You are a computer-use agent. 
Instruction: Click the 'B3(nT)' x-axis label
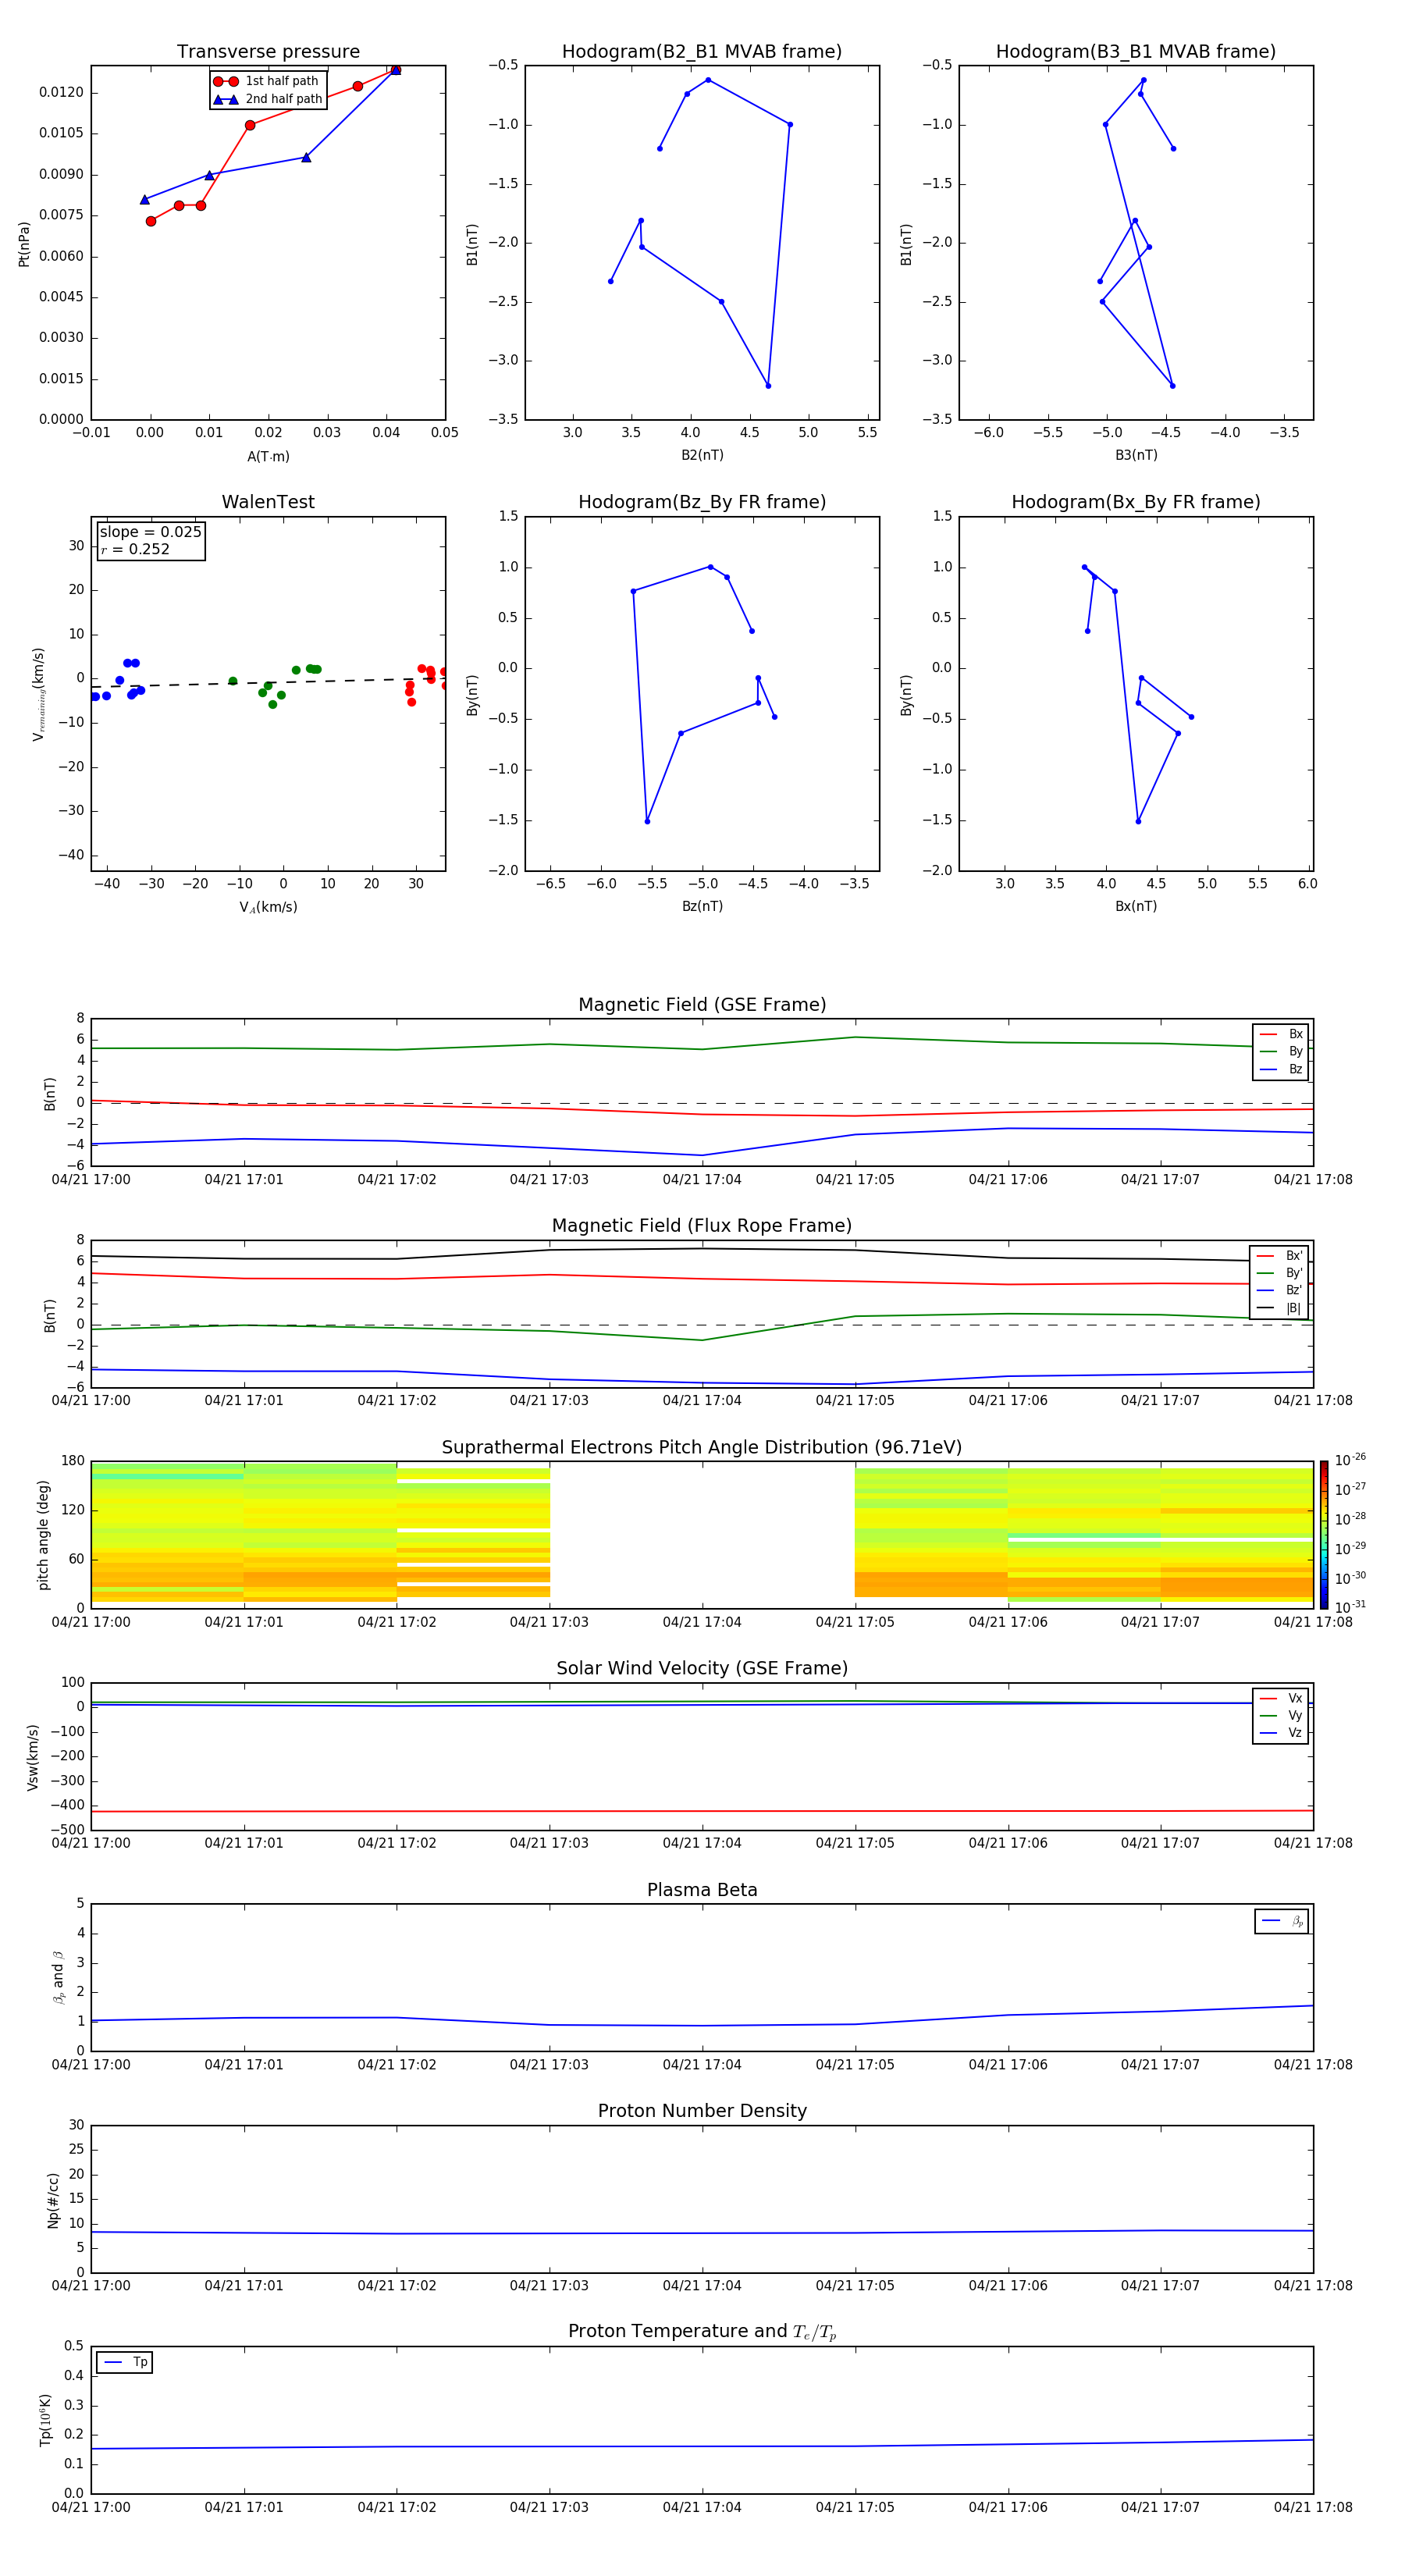1136,455
